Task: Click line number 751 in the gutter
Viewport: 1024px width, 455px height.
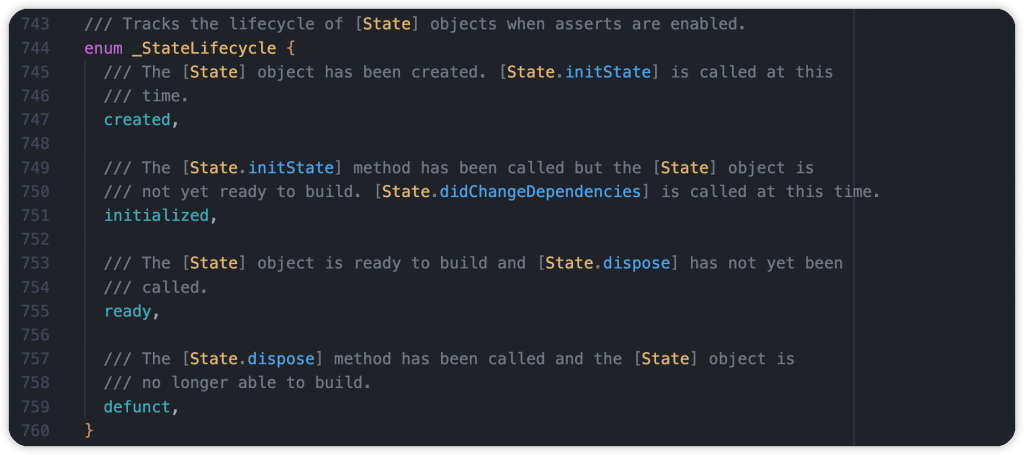Action: (x=35, y=215)
